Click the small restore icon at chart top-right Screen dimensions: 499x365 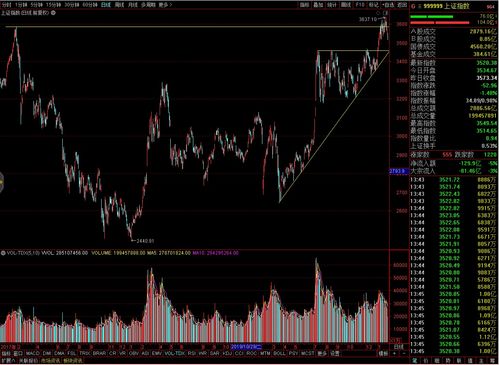coord(385,13)
